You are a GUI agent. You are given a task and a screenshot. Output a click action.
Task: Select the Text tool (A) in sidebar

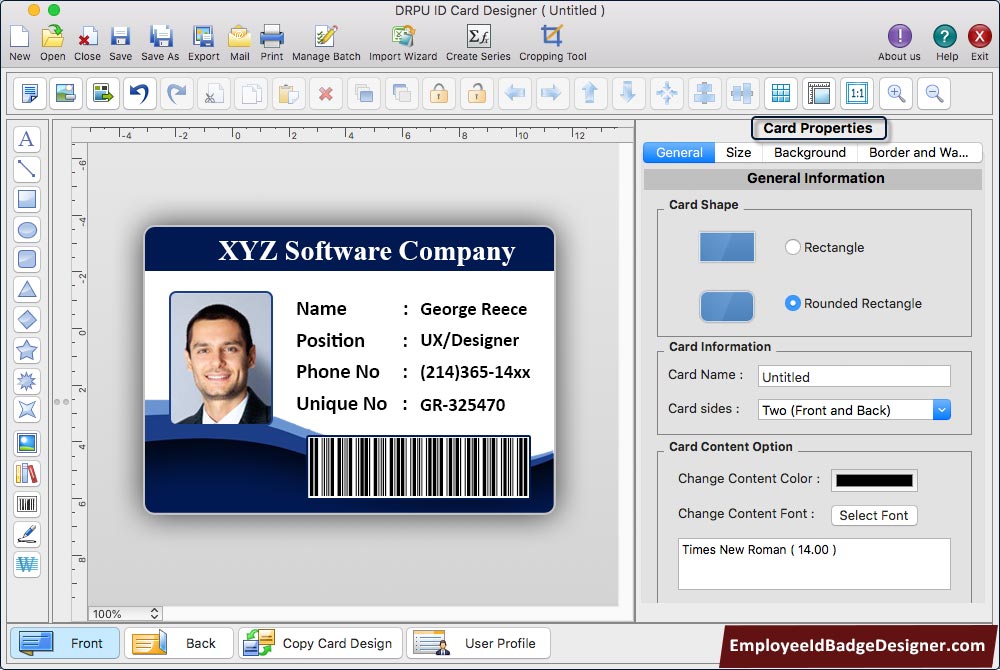click(x=27, y=139)
